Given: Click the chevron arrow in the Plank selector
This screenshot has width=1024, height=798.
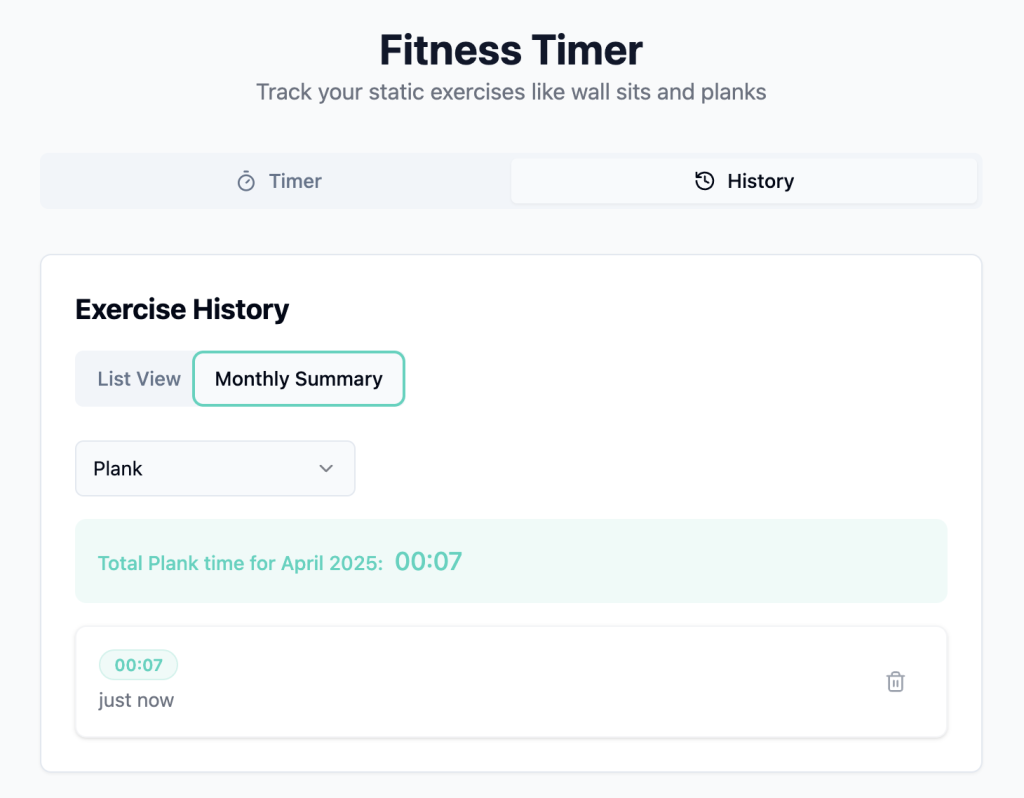Looking at the screenshot, I should [x=326, y=468].
